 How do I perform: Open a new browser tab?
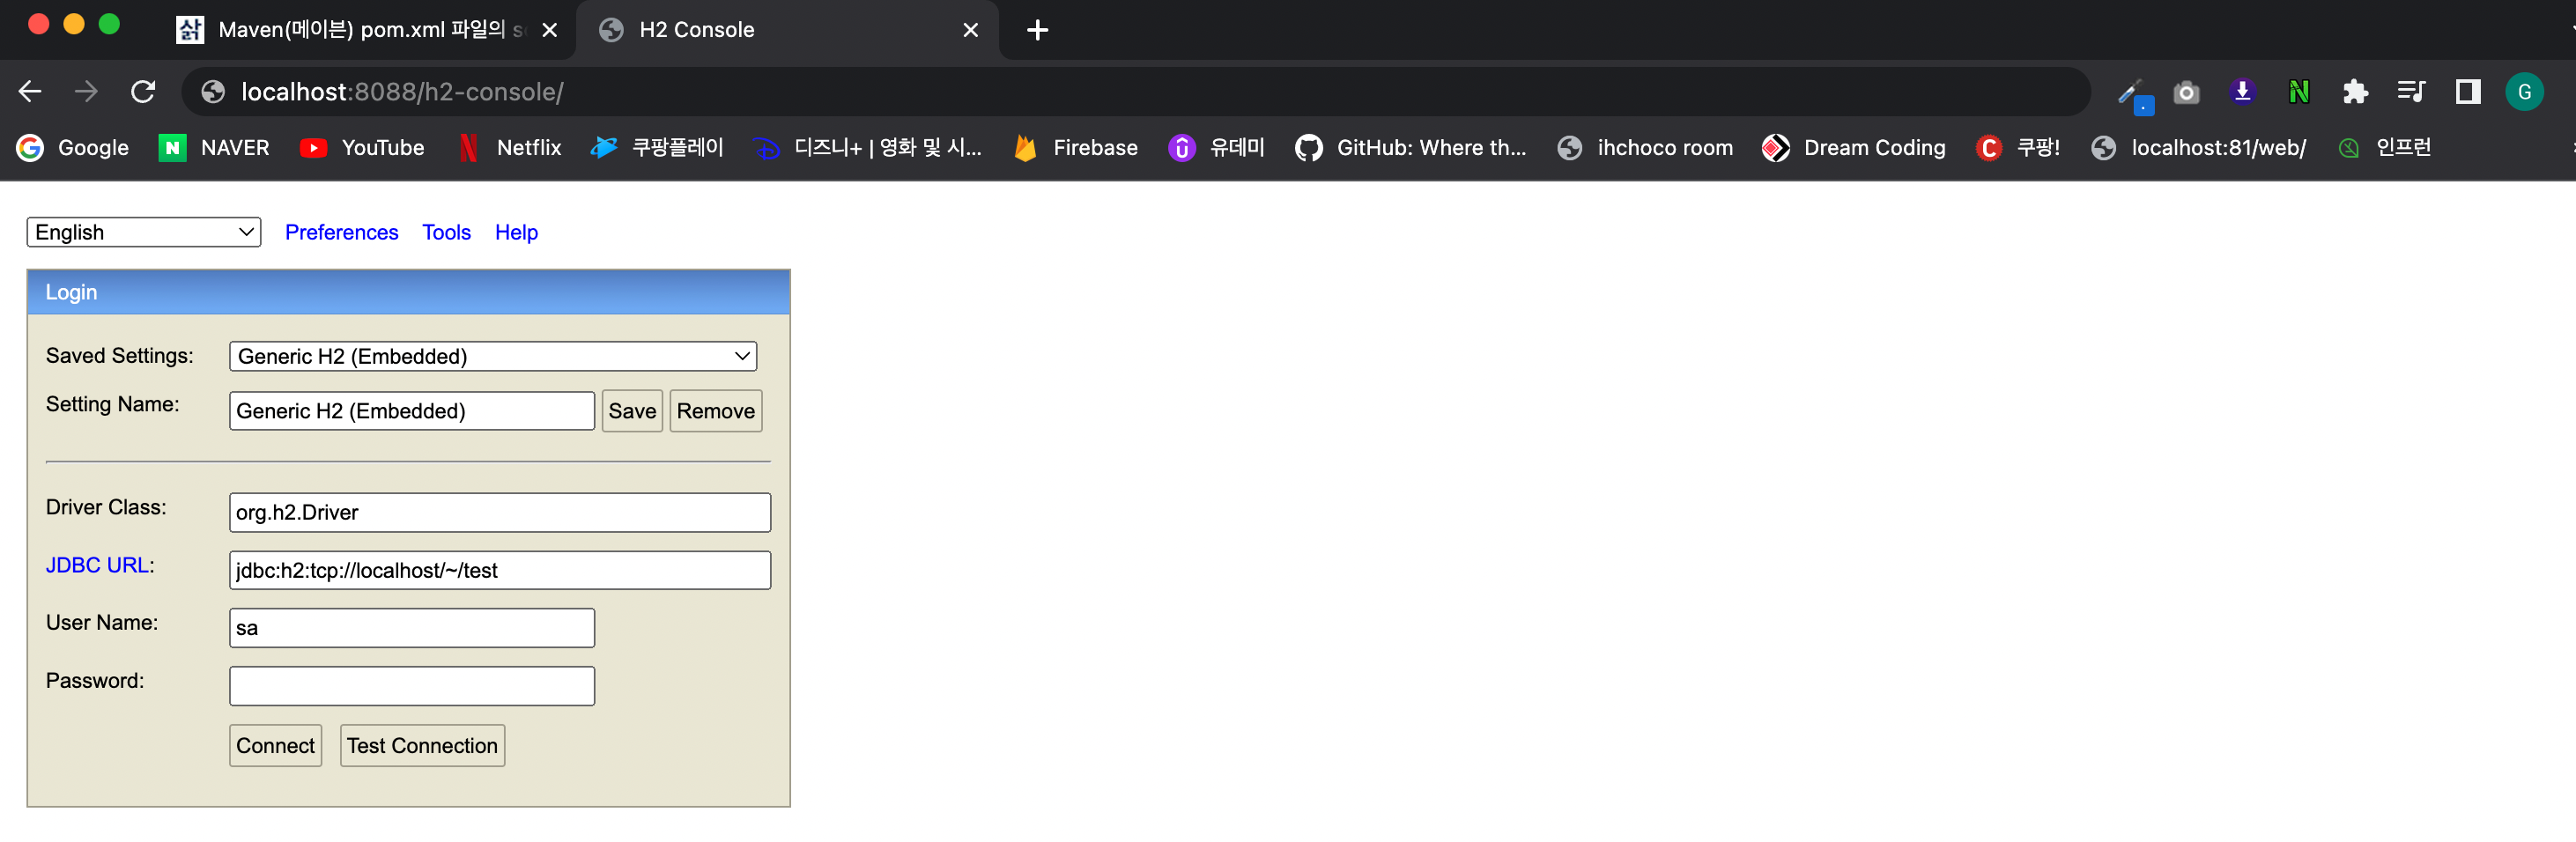(x=1037, y=30)
